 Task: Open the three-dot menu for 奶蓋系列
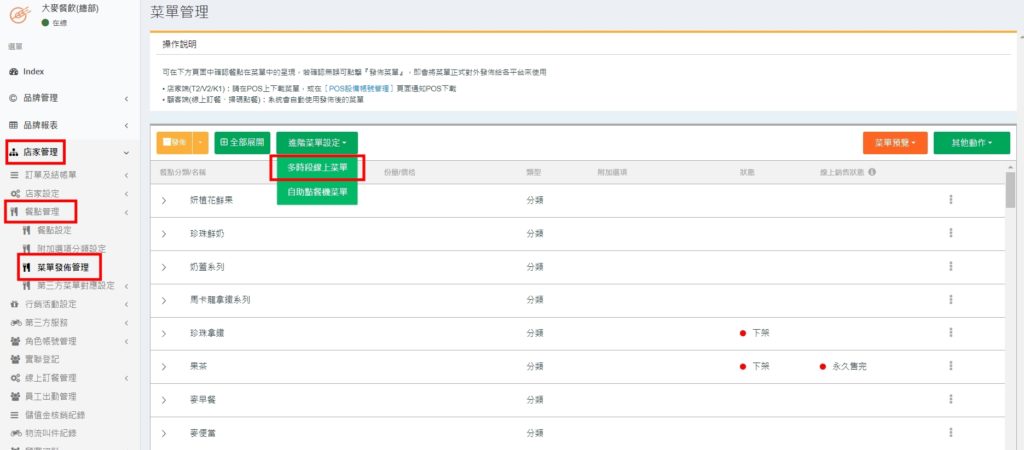click(950, 266)
